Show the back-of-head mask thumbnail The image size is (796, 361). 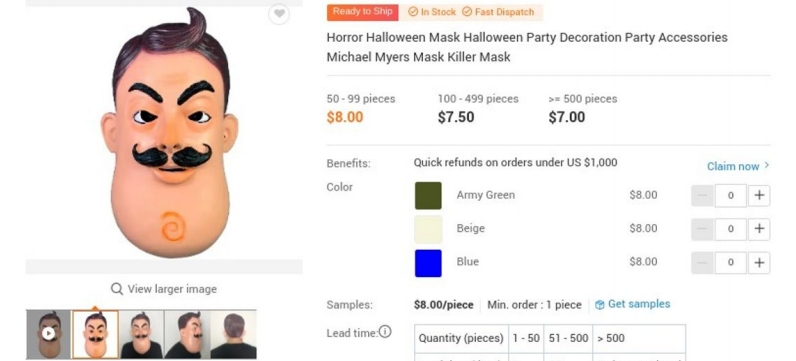[x=234, y=335]
